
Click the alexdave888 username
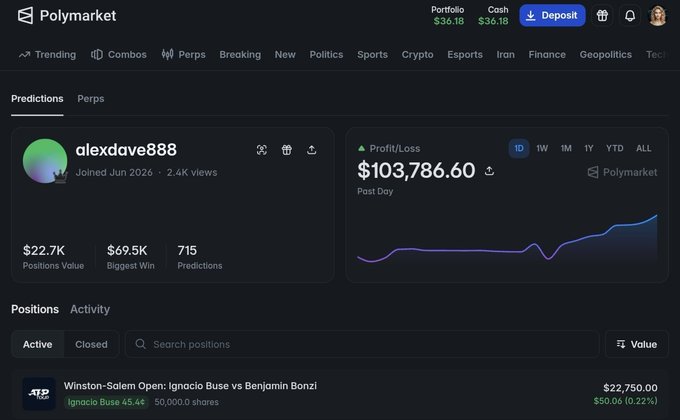[x=126, y=150]
